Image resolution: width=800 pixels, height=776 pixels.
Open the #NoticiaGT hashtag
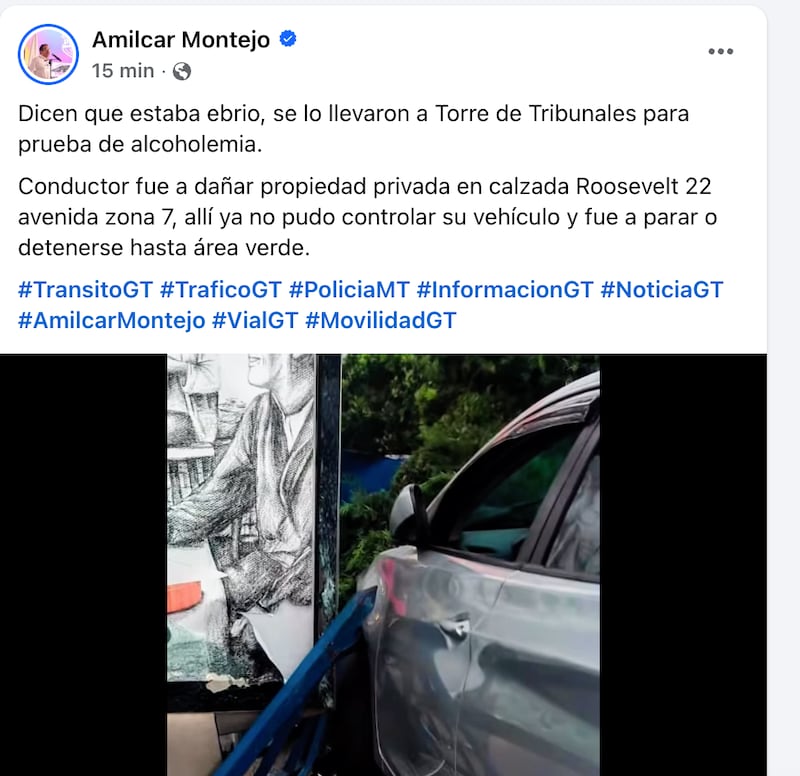click(x=662, y=290)
